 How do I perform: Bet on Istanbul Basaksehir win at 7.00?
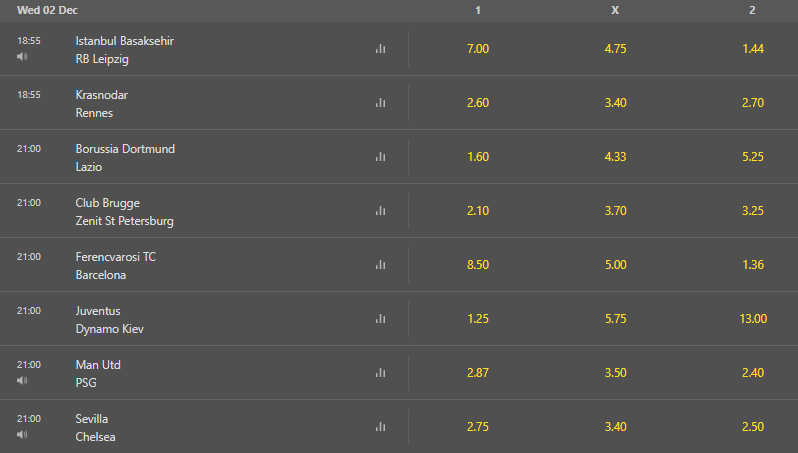point(478,49)
